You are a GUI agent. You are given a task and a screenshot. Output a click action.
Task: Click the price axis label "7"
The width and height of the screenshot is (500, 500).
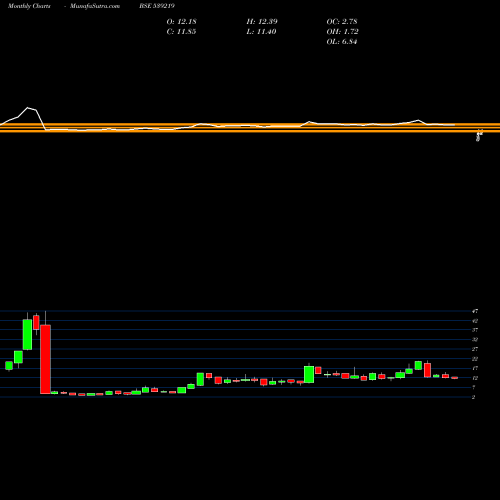[474, 388]
